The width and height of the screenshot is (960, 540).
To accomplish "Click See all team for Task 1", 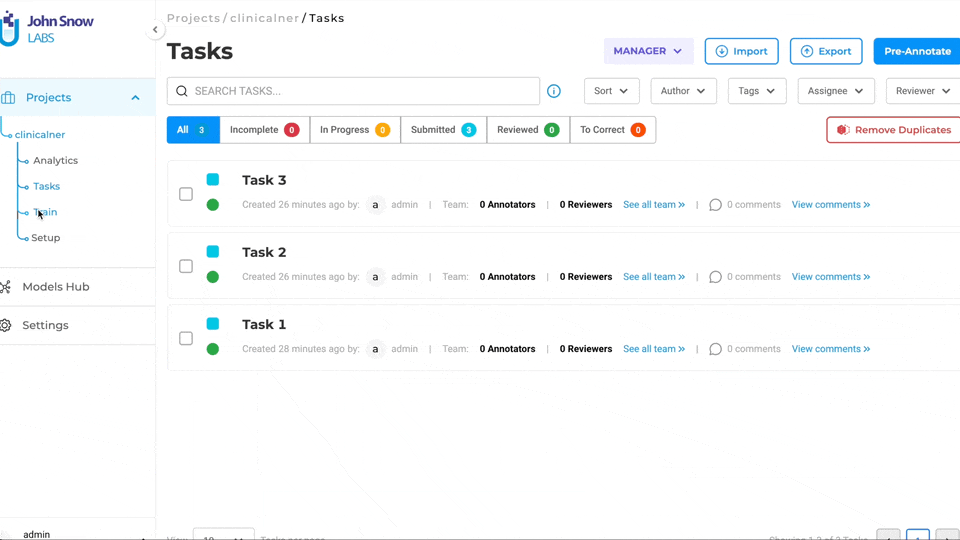I will pos(654,349).
